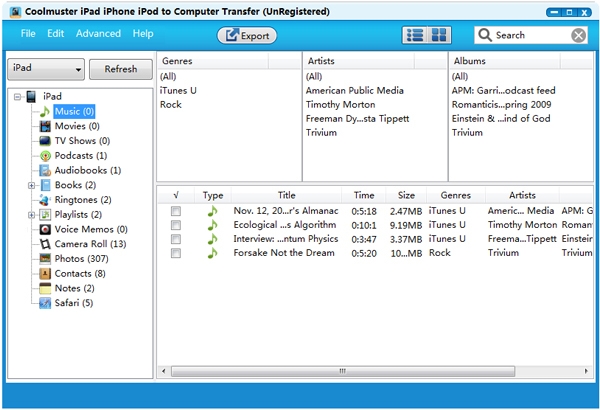The width and height of the screenshot is (600, 410).
Task: Switch to thumbnail grid view mode
Action: [x=439, y=35]
